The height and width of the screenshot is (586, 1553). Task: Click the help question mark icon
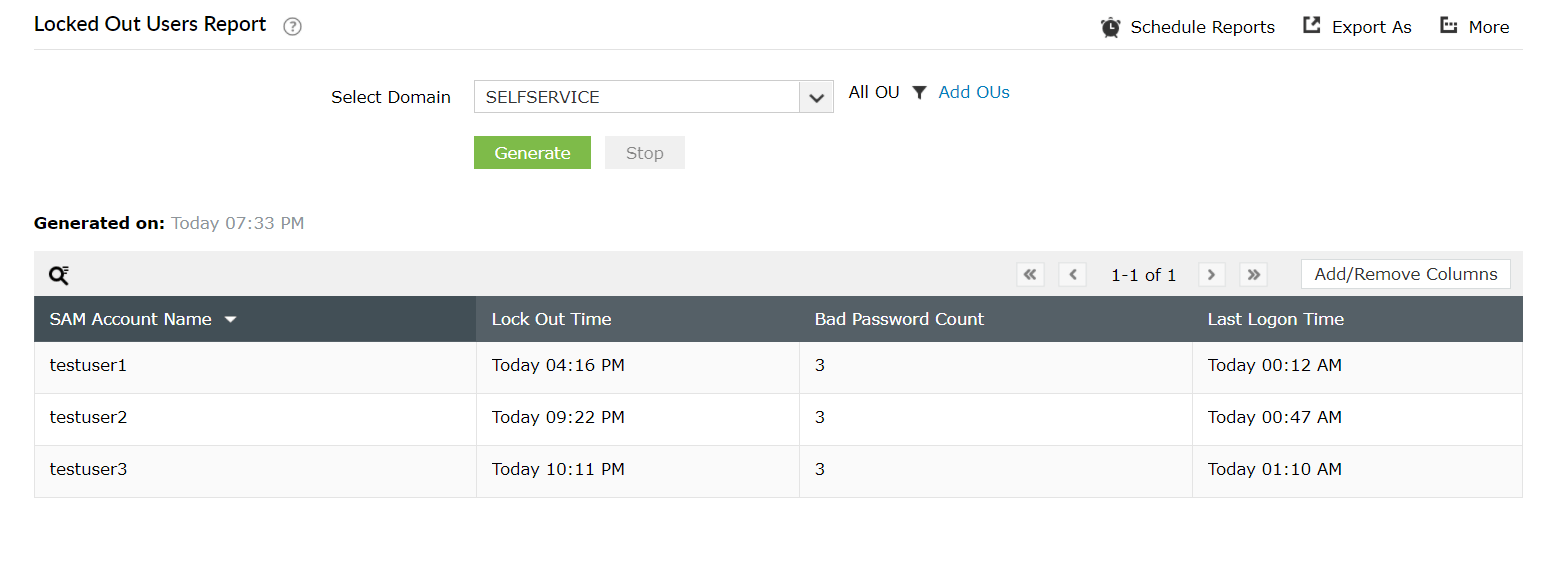click(x=292, y=27)
